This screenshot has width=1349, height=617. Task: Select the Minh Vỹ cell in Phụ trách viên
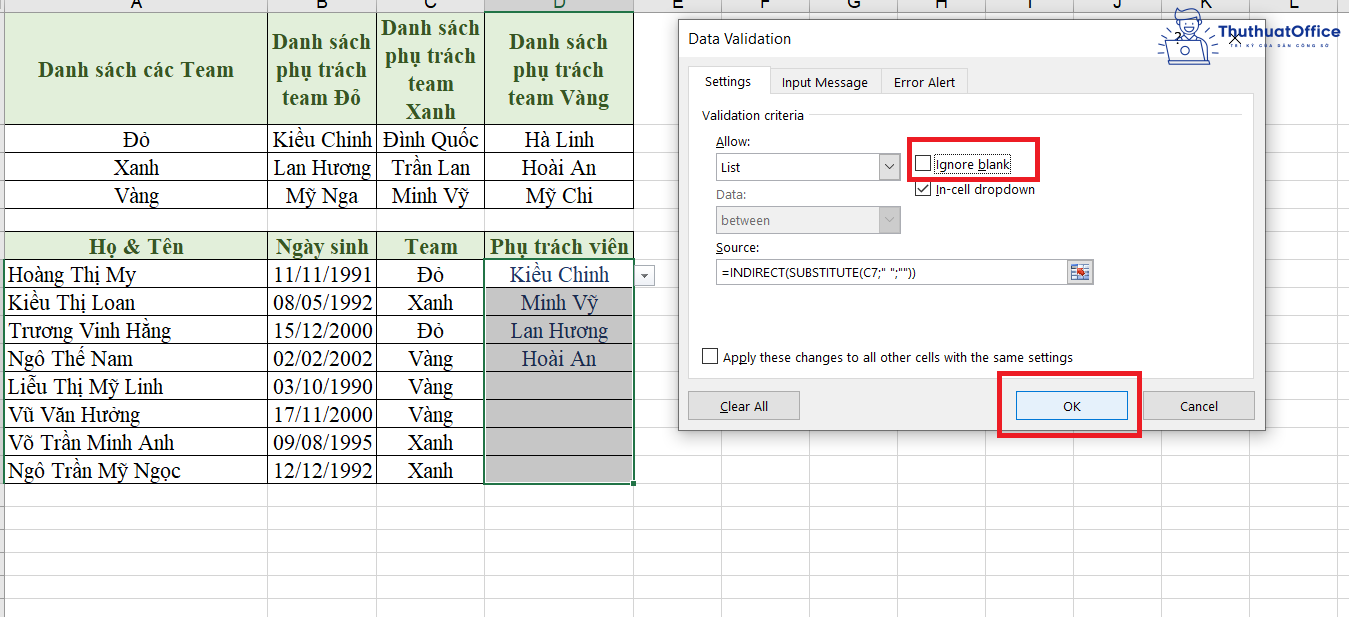pyautogui.click(x=558, y=302)
